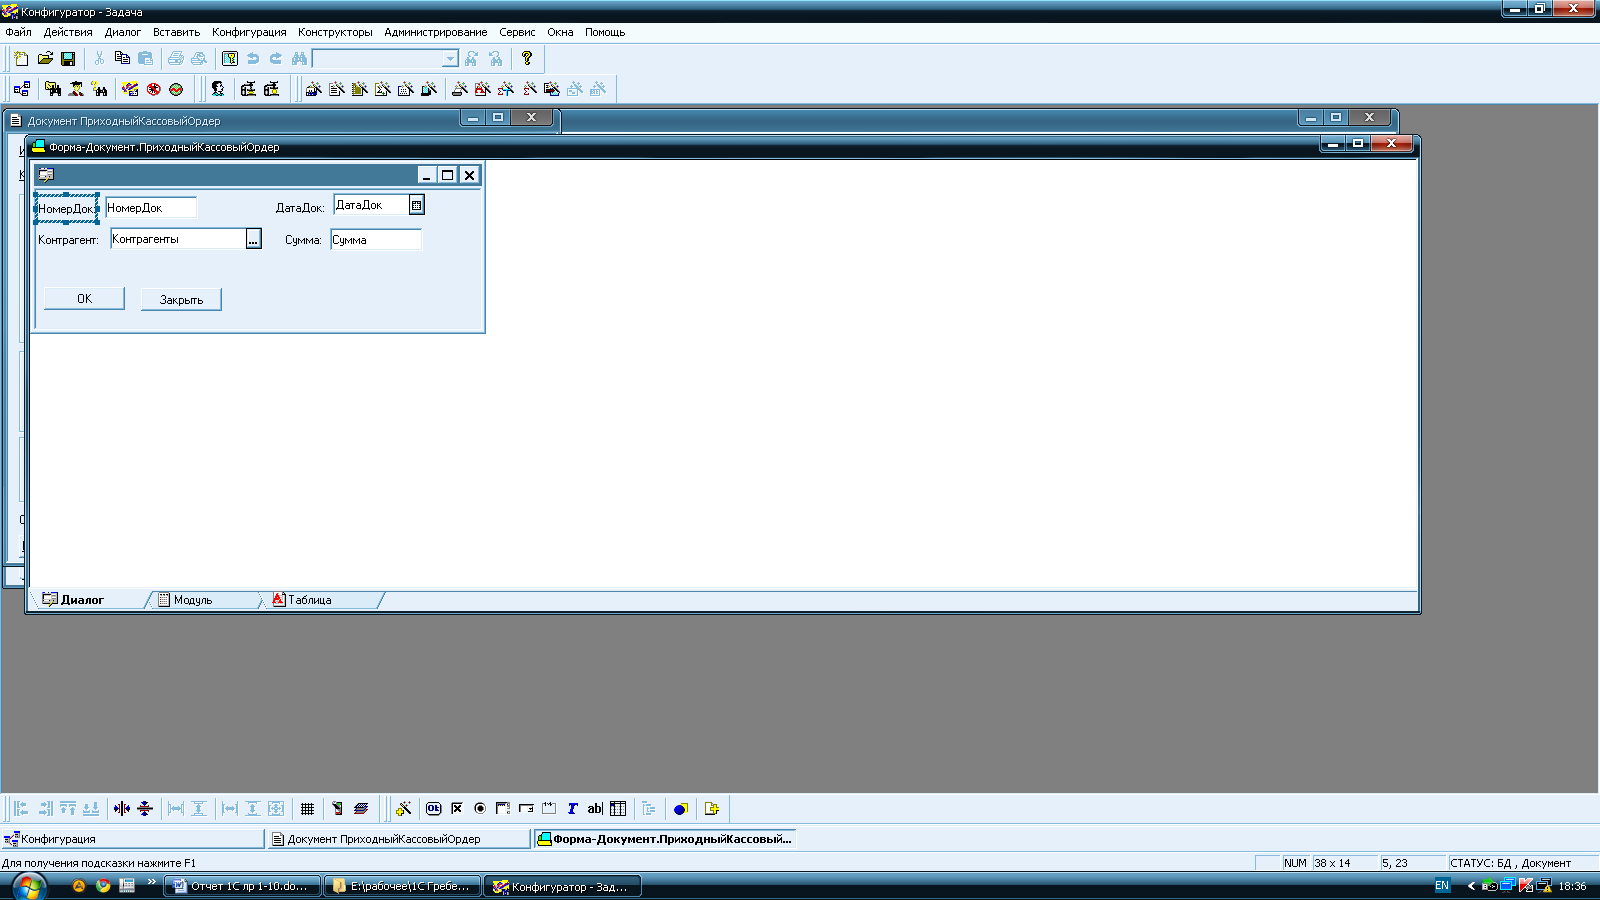Open the Администрирование menu
The height and width of the screenshot is (900, 1600).
point(436,32)
